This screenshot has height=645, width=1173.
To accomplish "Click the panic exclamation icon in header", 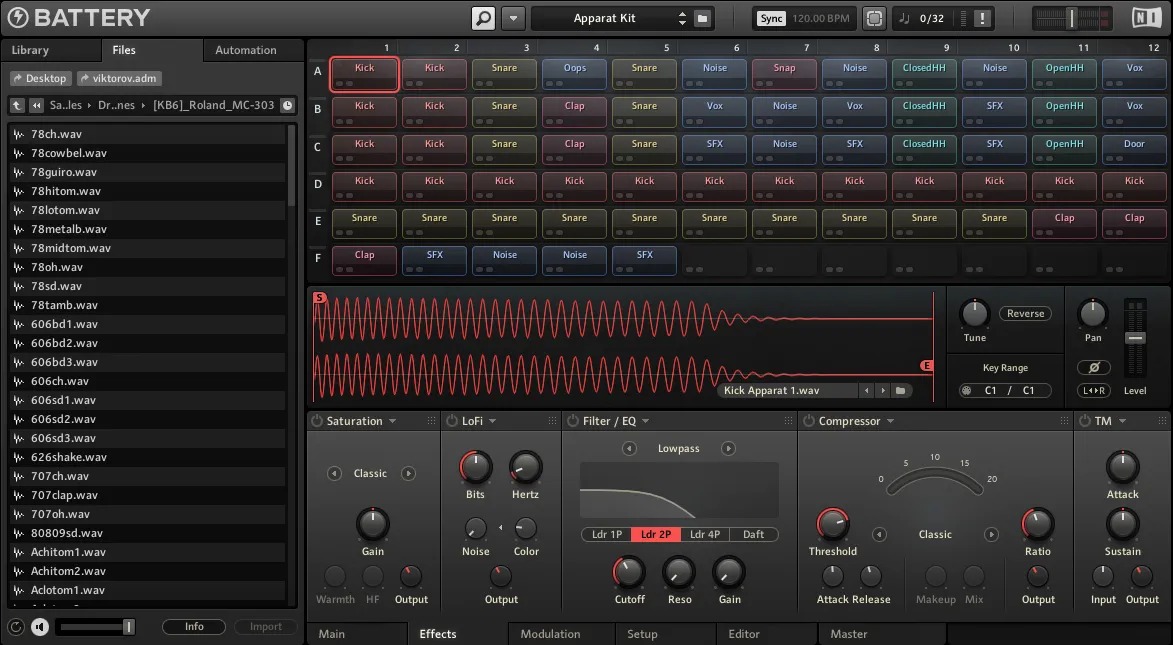I will pos(983,18).
